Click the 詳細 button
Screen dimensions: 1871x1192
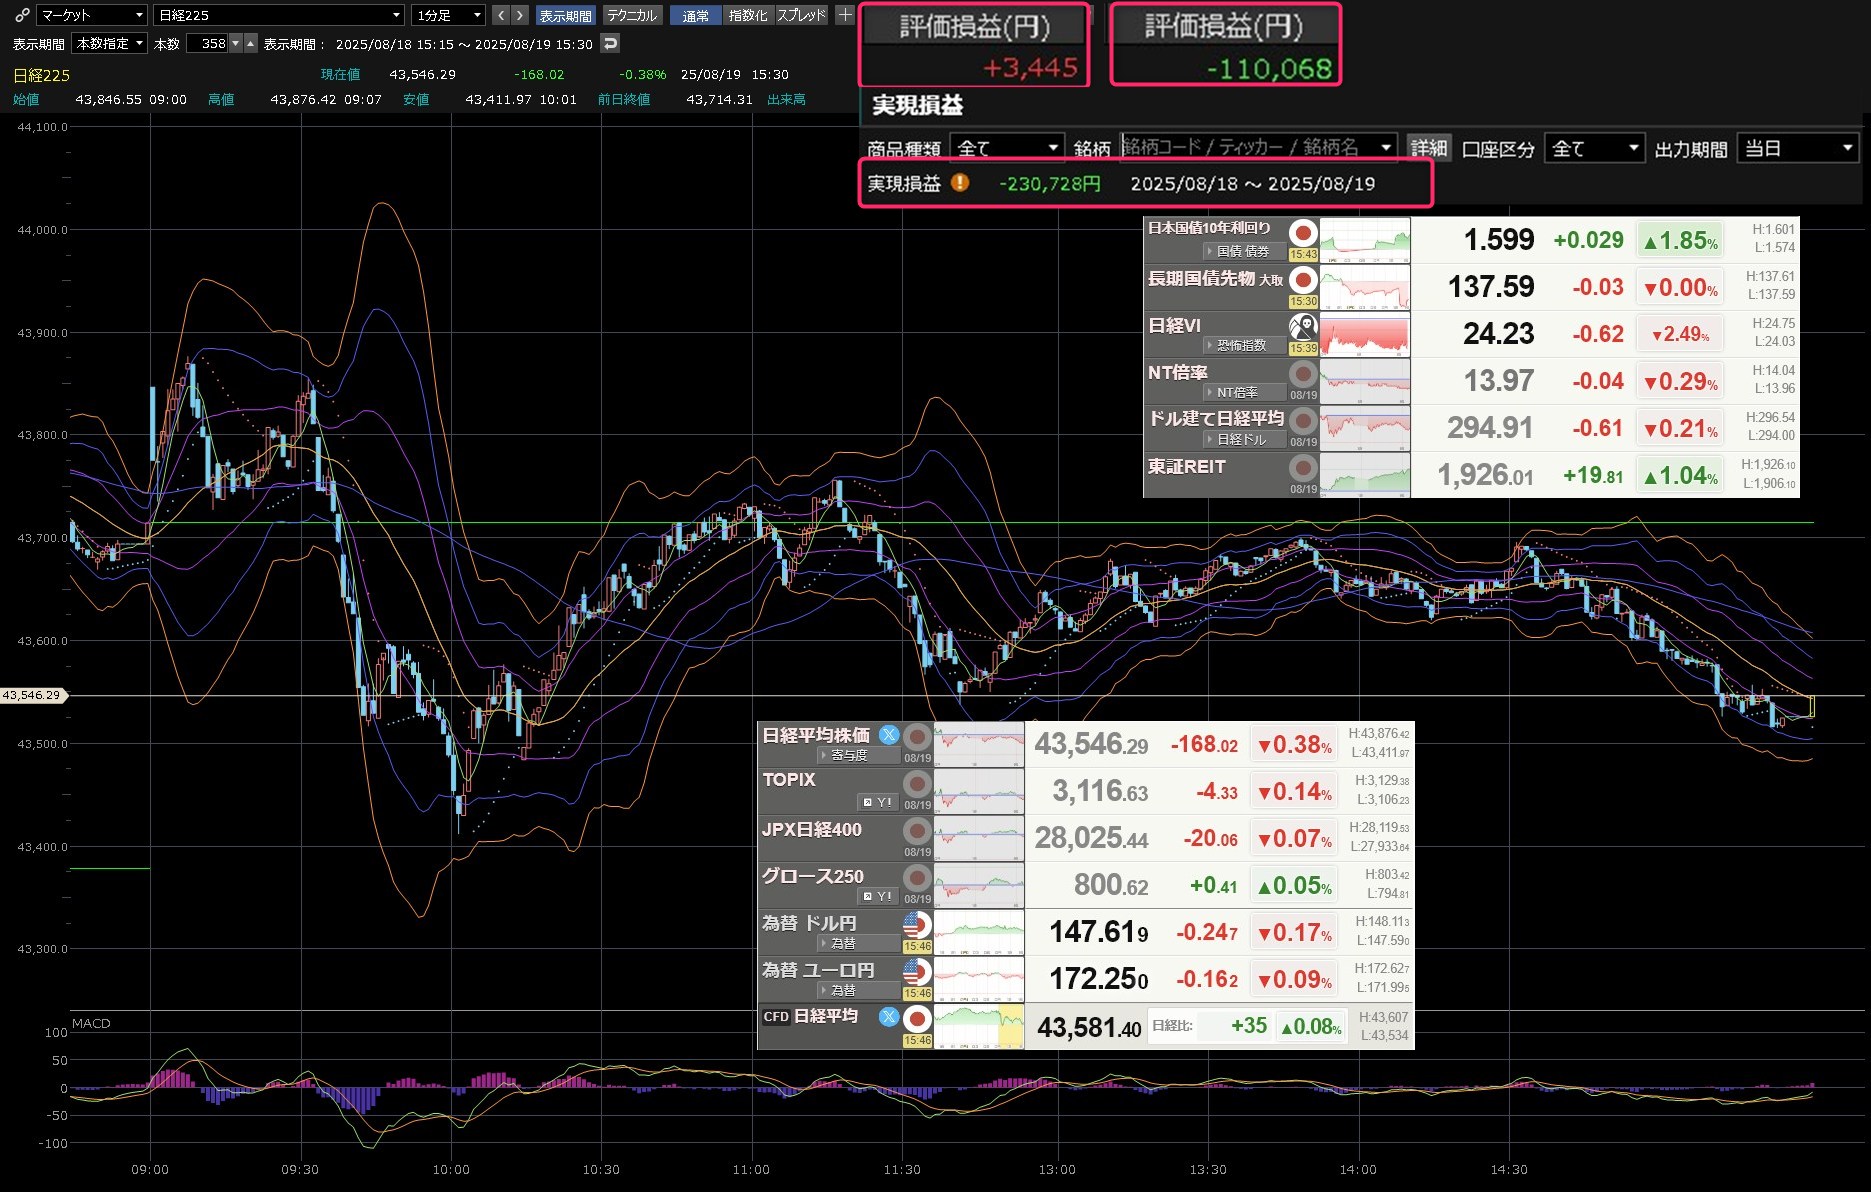[x=1429, y=148]
